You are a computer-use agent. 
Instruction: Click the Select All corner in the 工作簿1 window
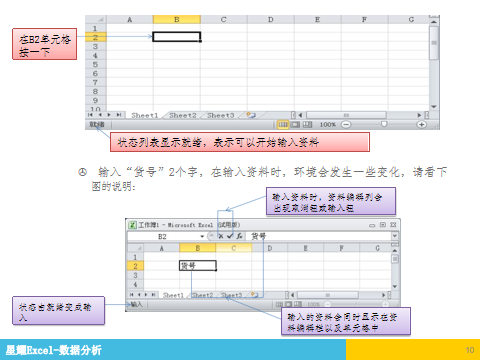[136, 248]
